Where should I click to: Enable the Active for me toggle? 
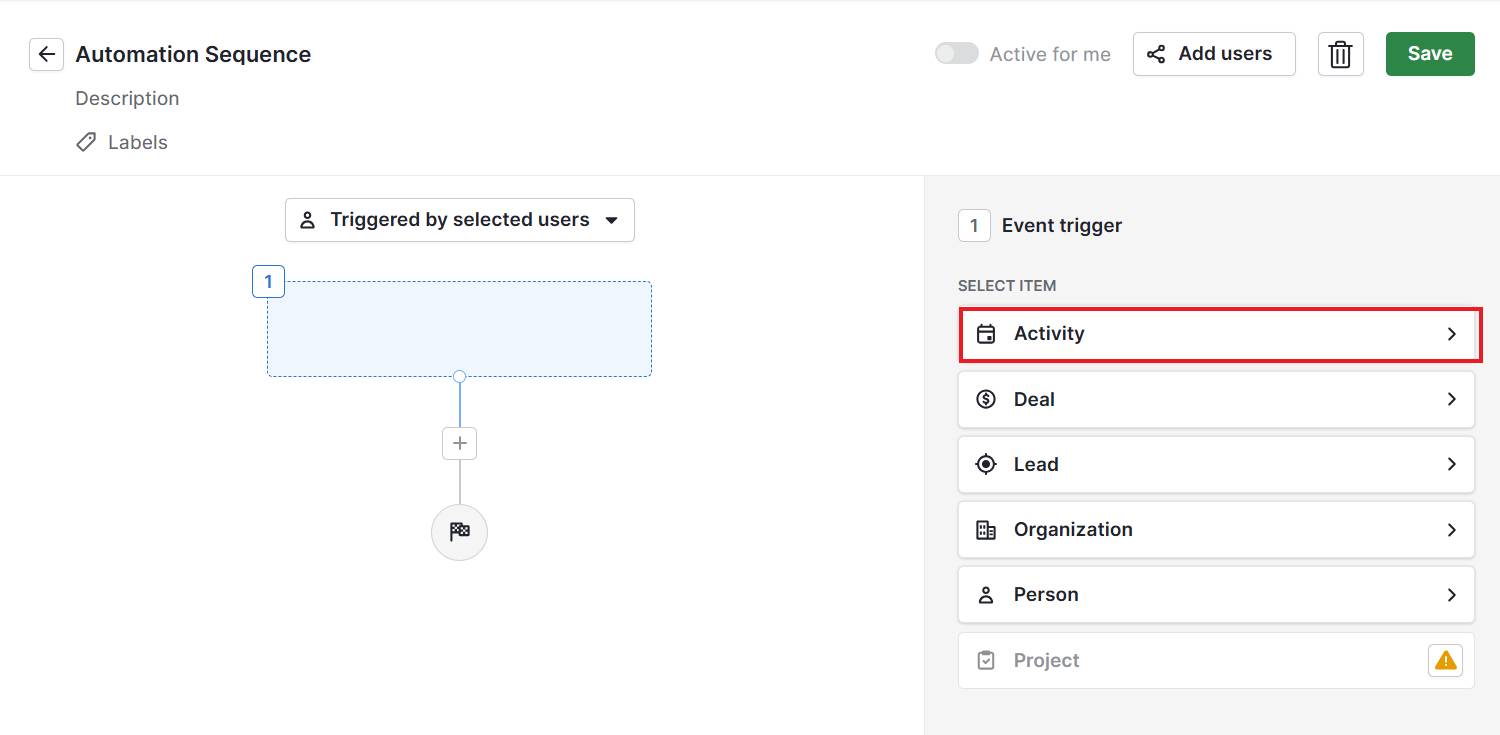click(x=956, y=53)
